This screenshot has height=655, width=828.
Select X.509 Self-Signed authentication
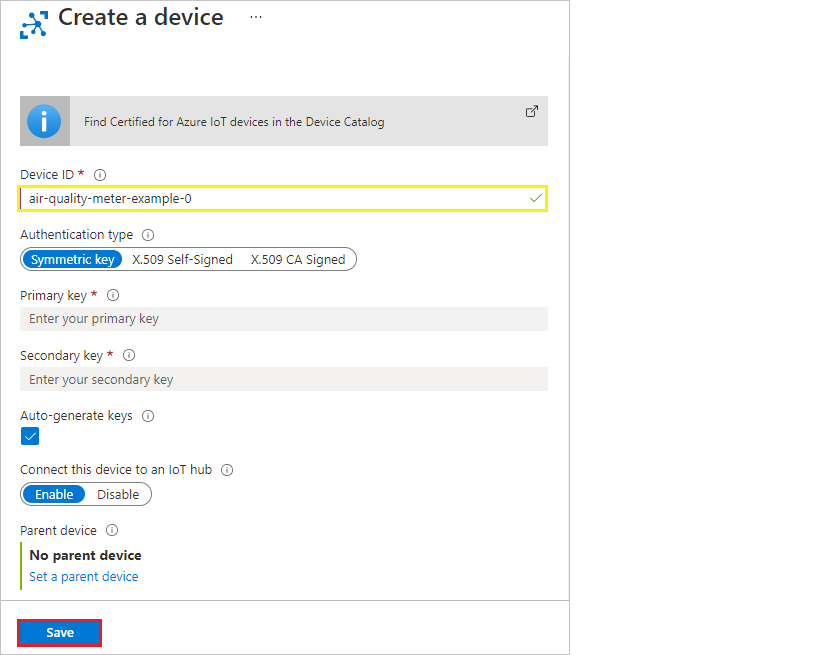pos(179,259)
